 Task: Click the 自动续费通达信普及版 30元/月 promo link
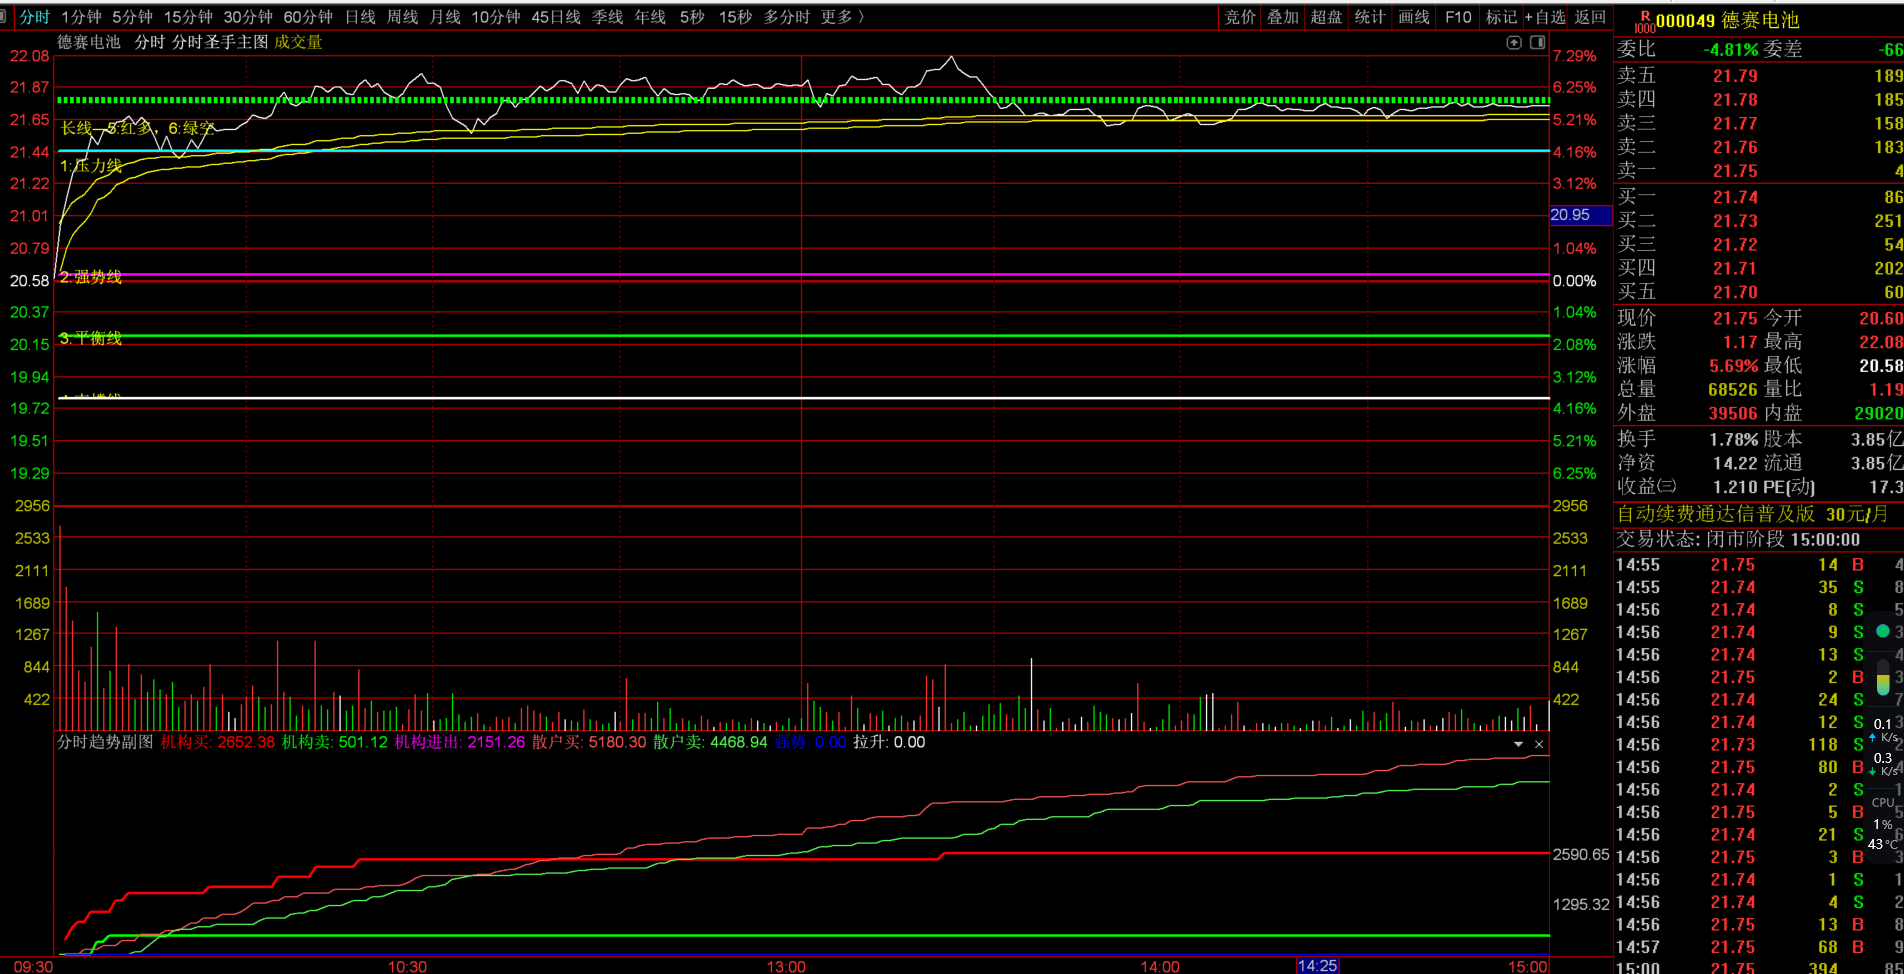coord(1753,514)
